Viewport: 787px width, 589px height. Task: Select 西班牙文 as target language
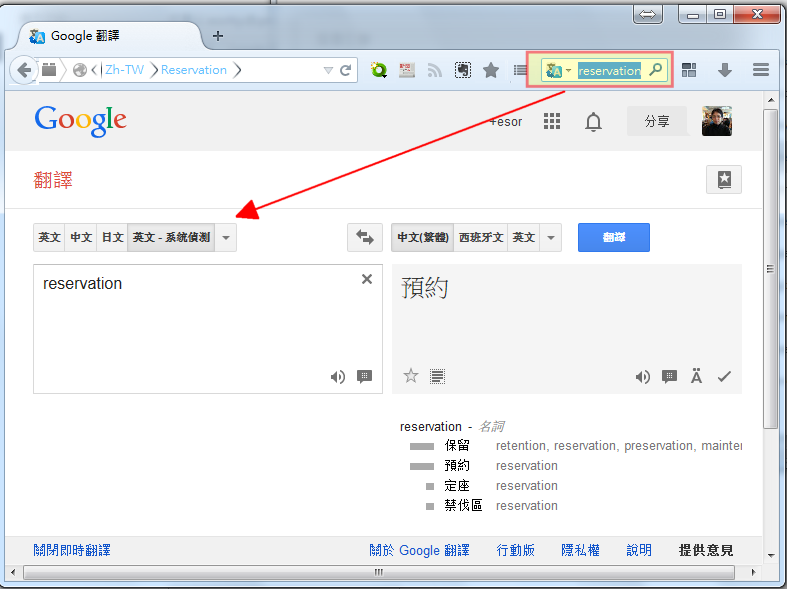point(481,237)
